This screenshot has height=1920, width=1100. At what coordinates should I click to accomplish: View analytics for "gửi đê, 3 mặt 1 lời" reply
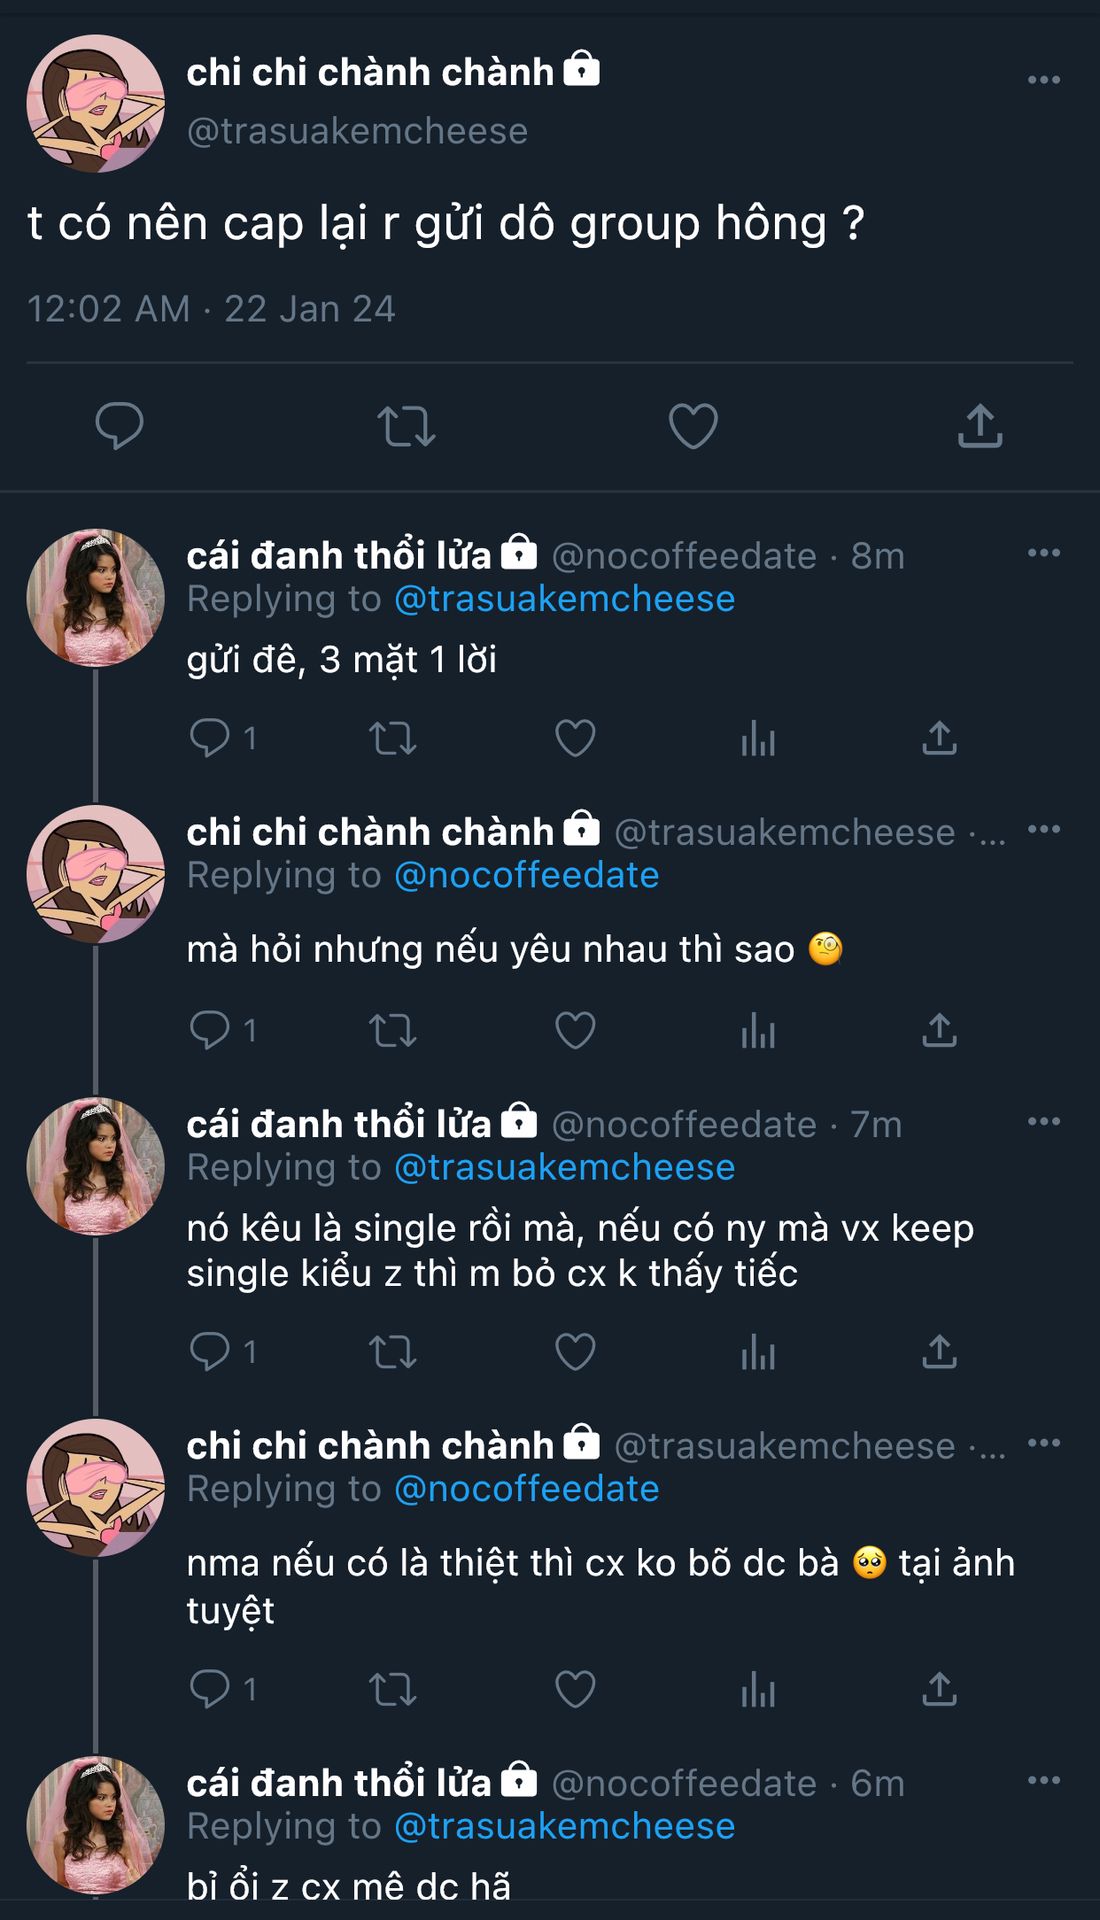pos(758,739)
